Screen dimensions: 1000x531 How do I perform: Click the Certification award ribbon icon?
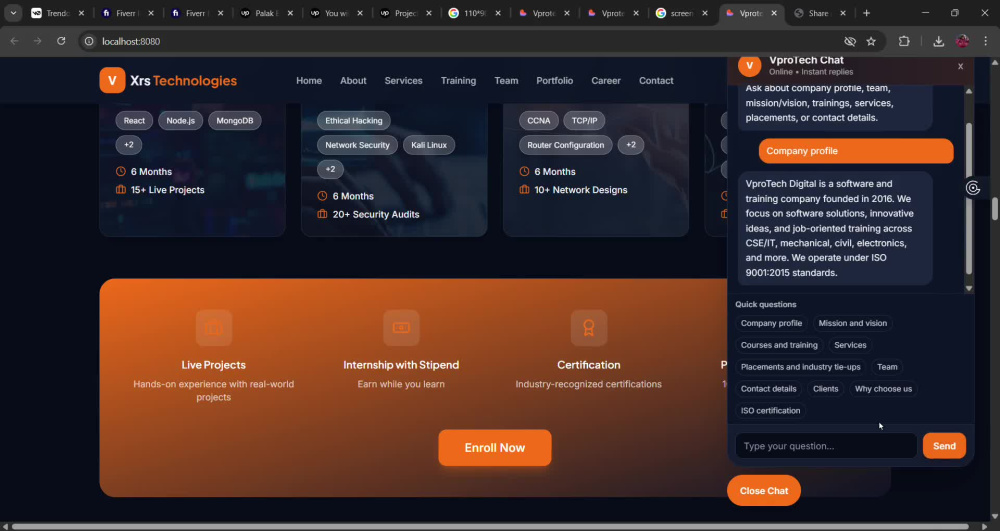tap(589, 328)
